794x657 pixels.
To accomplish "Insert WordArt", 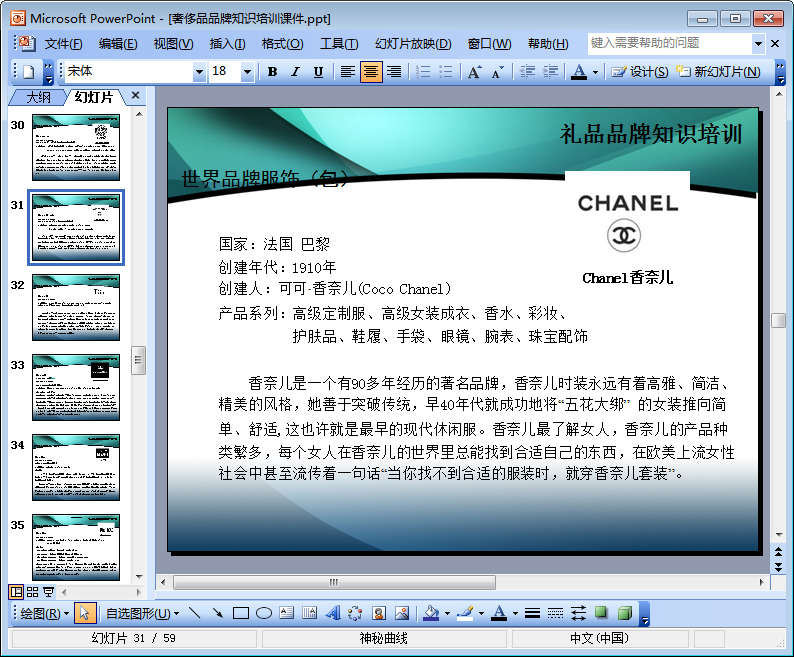I will (333, 613).
